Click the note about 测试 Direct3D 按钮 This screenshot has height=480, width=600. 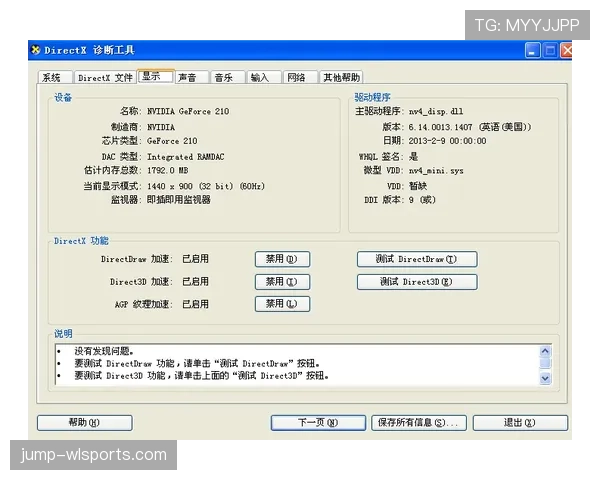click(x=202, y=376)
